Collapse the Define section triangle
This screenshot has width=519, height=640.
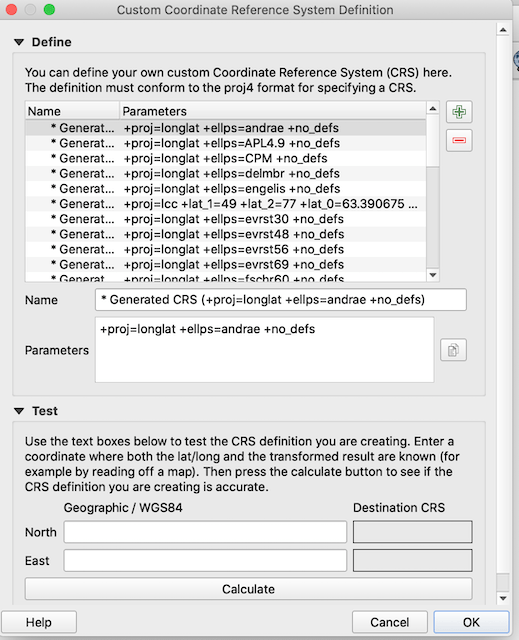pos(19,42)
